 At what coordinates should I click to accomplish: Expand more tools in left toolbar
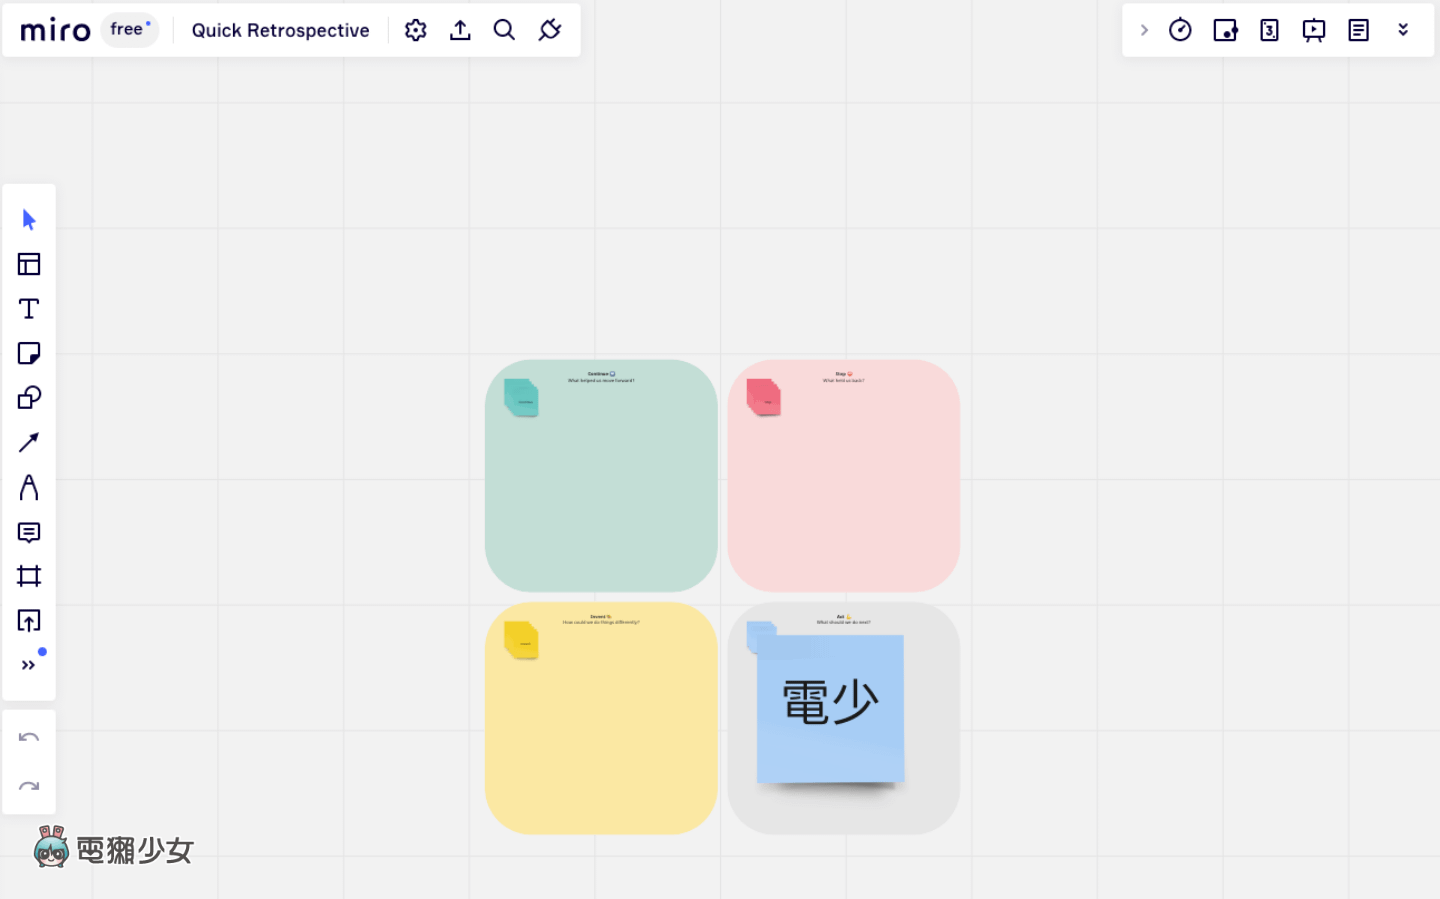(29, 665)
